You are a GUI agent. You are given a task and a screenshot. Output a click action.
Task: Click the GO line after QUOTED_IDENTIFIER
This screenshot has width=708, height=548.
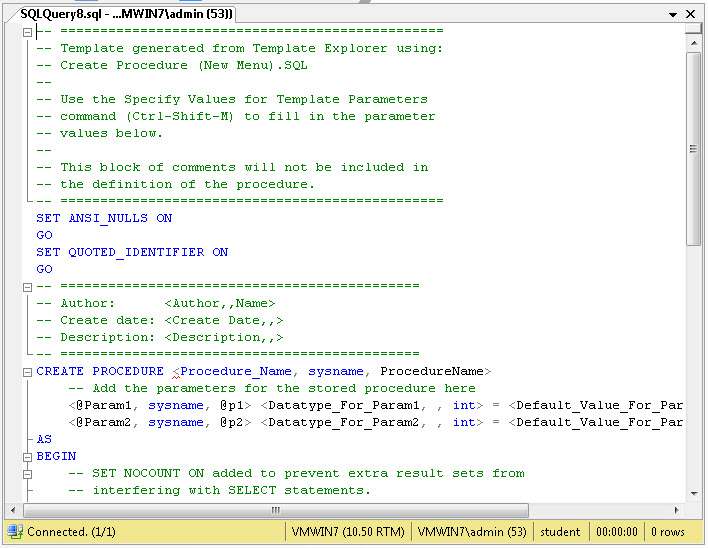tap(44, 269)
